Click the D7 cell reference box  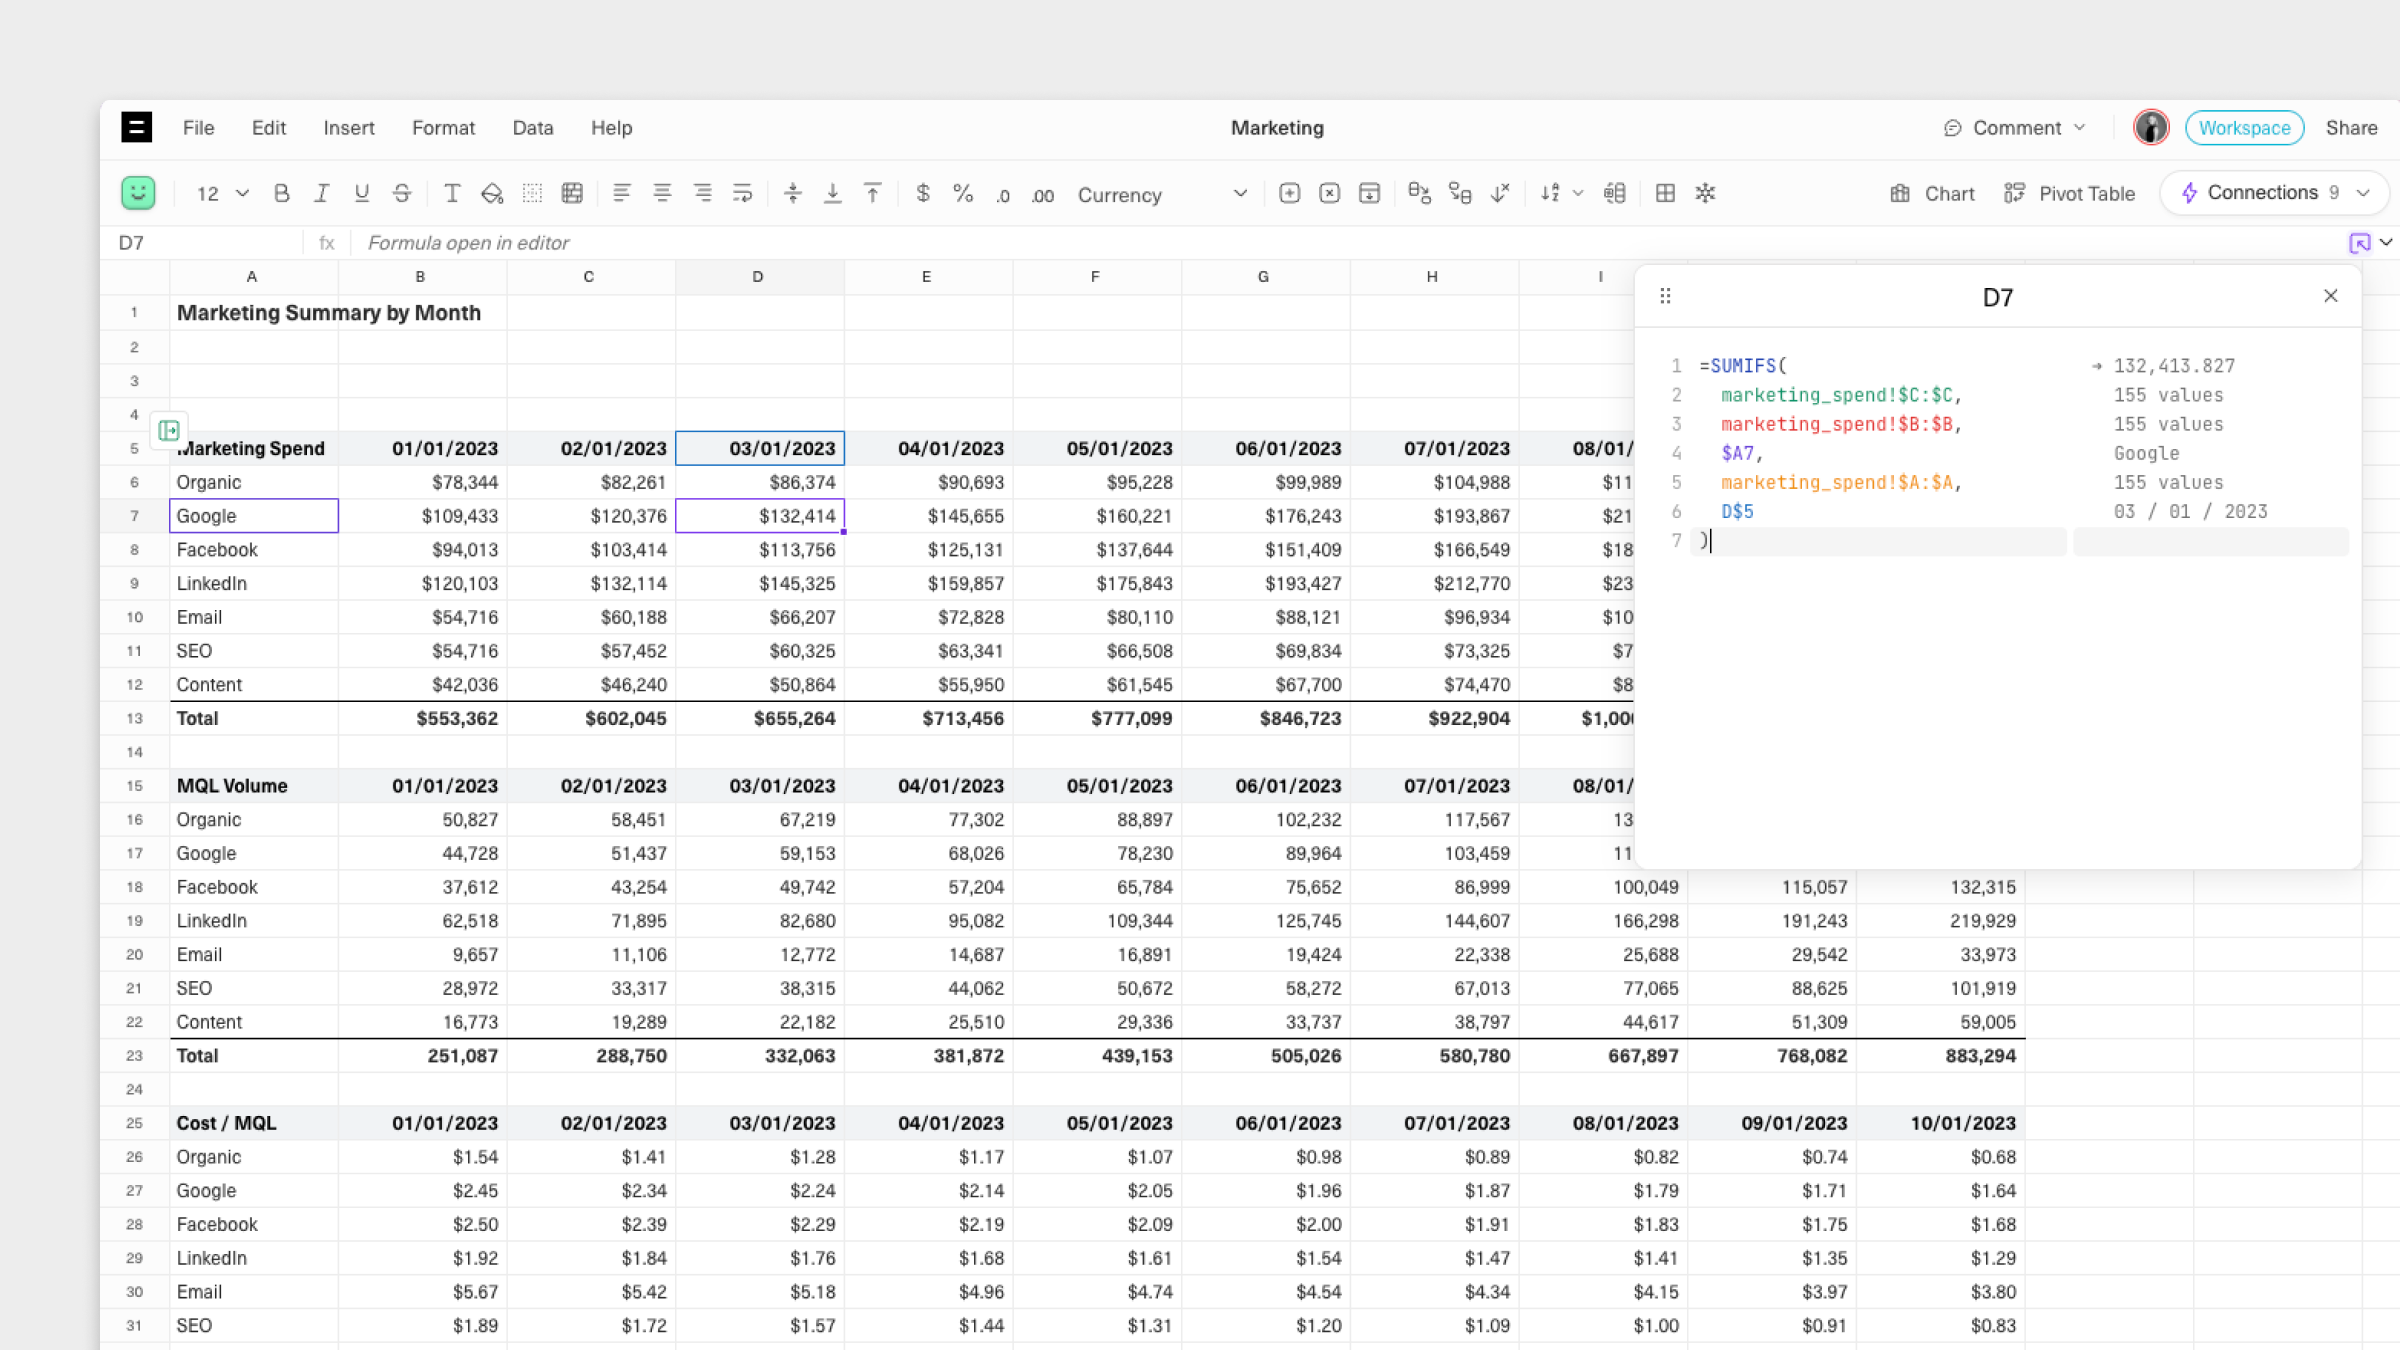[200, 242]
